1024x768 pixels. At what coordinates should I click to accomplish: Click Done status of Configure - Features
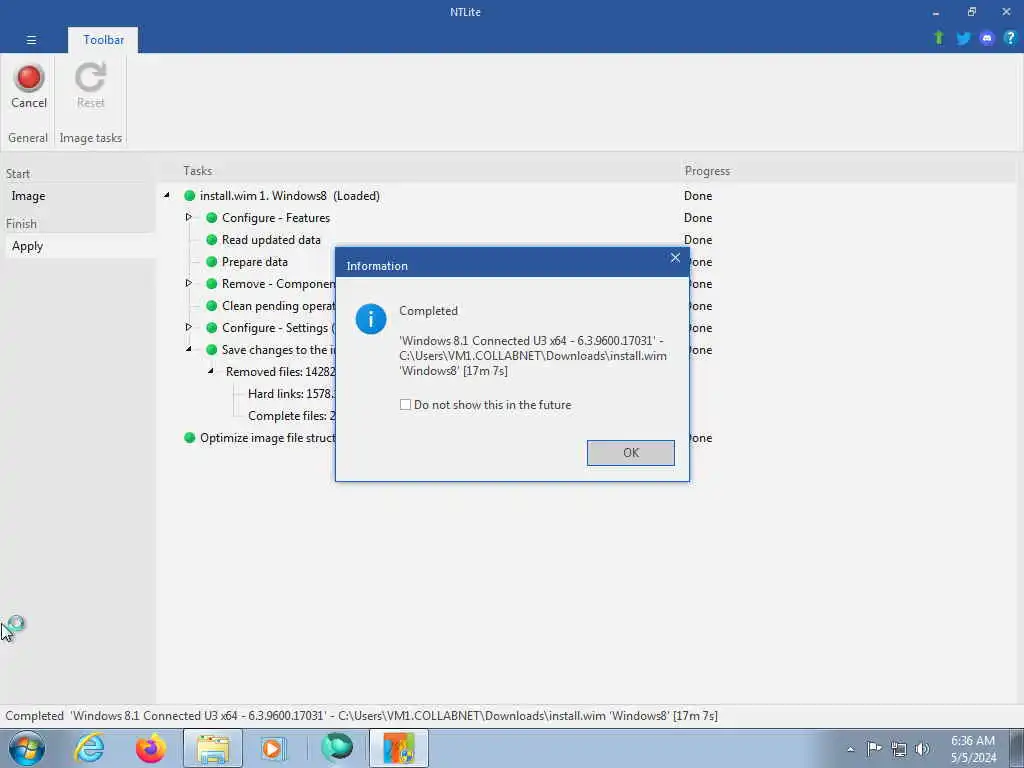click(x=697, y=217)
